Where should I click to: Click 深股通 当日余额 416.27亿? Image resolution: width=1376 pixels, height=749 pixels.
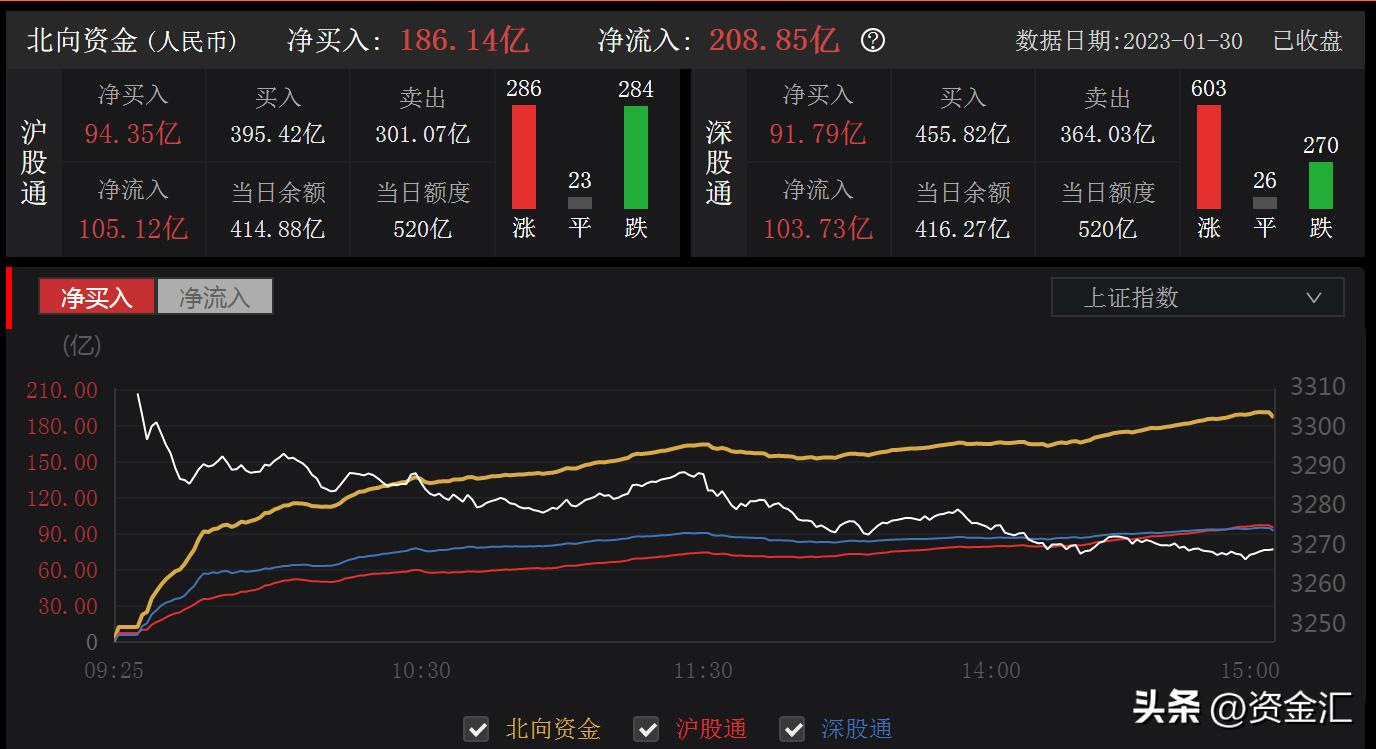coord(963,228)
